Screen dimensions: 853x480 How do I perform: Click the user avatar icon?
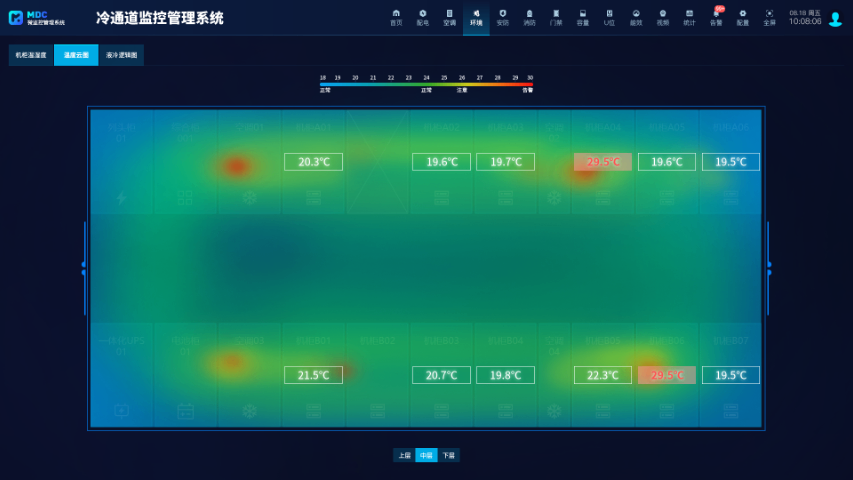tap(835, 19)
